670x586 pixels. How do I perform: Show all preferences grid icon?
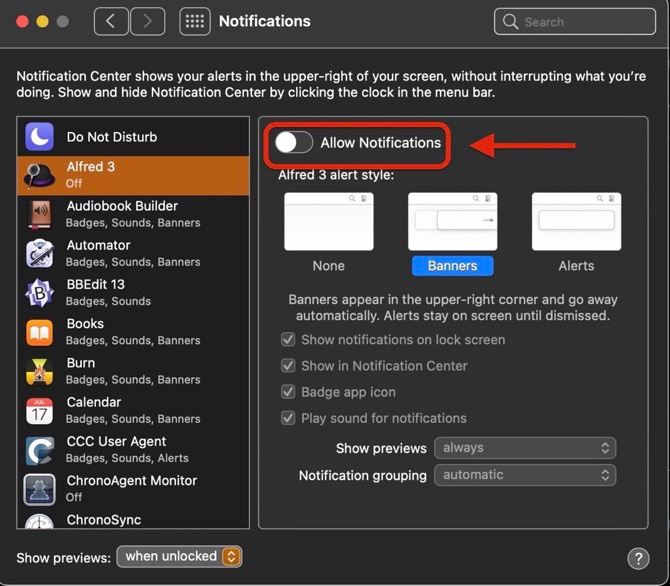tap(195, 21)
